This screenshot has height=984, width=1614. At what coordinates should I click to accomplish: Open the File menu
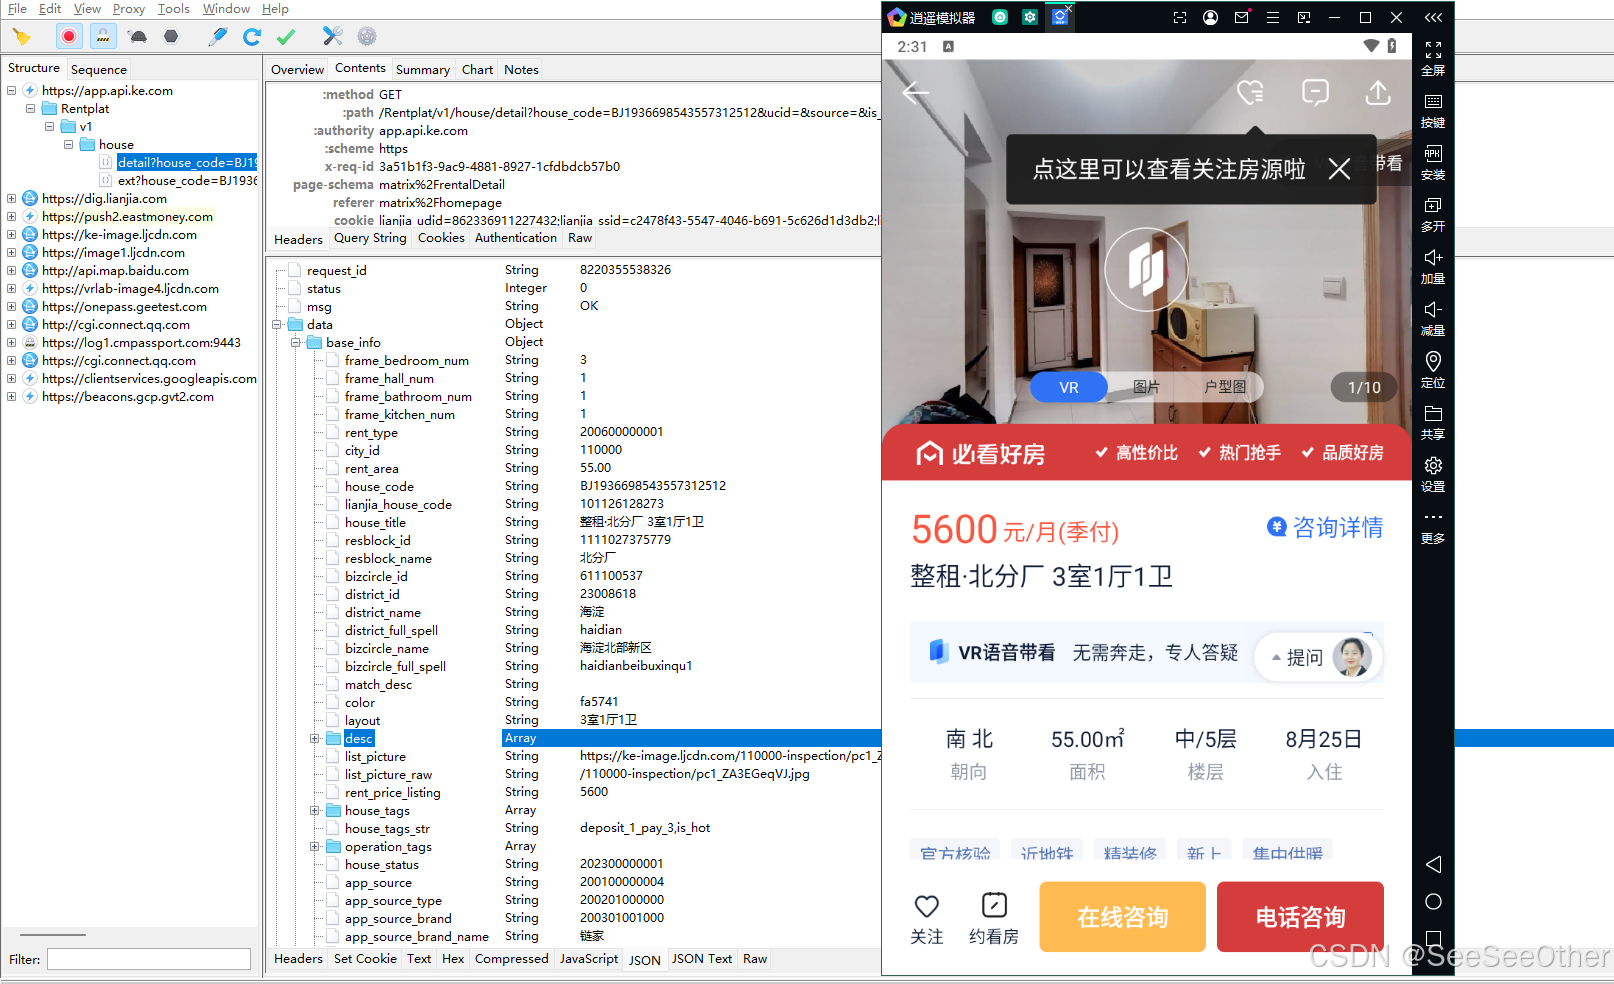coord(17,9)
